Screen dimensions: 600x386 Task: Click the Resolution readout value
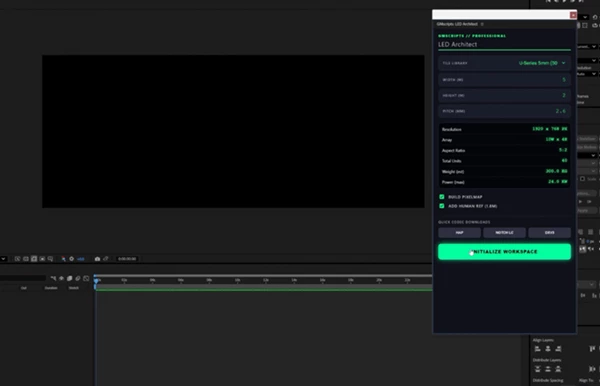[x=549, y=129]
